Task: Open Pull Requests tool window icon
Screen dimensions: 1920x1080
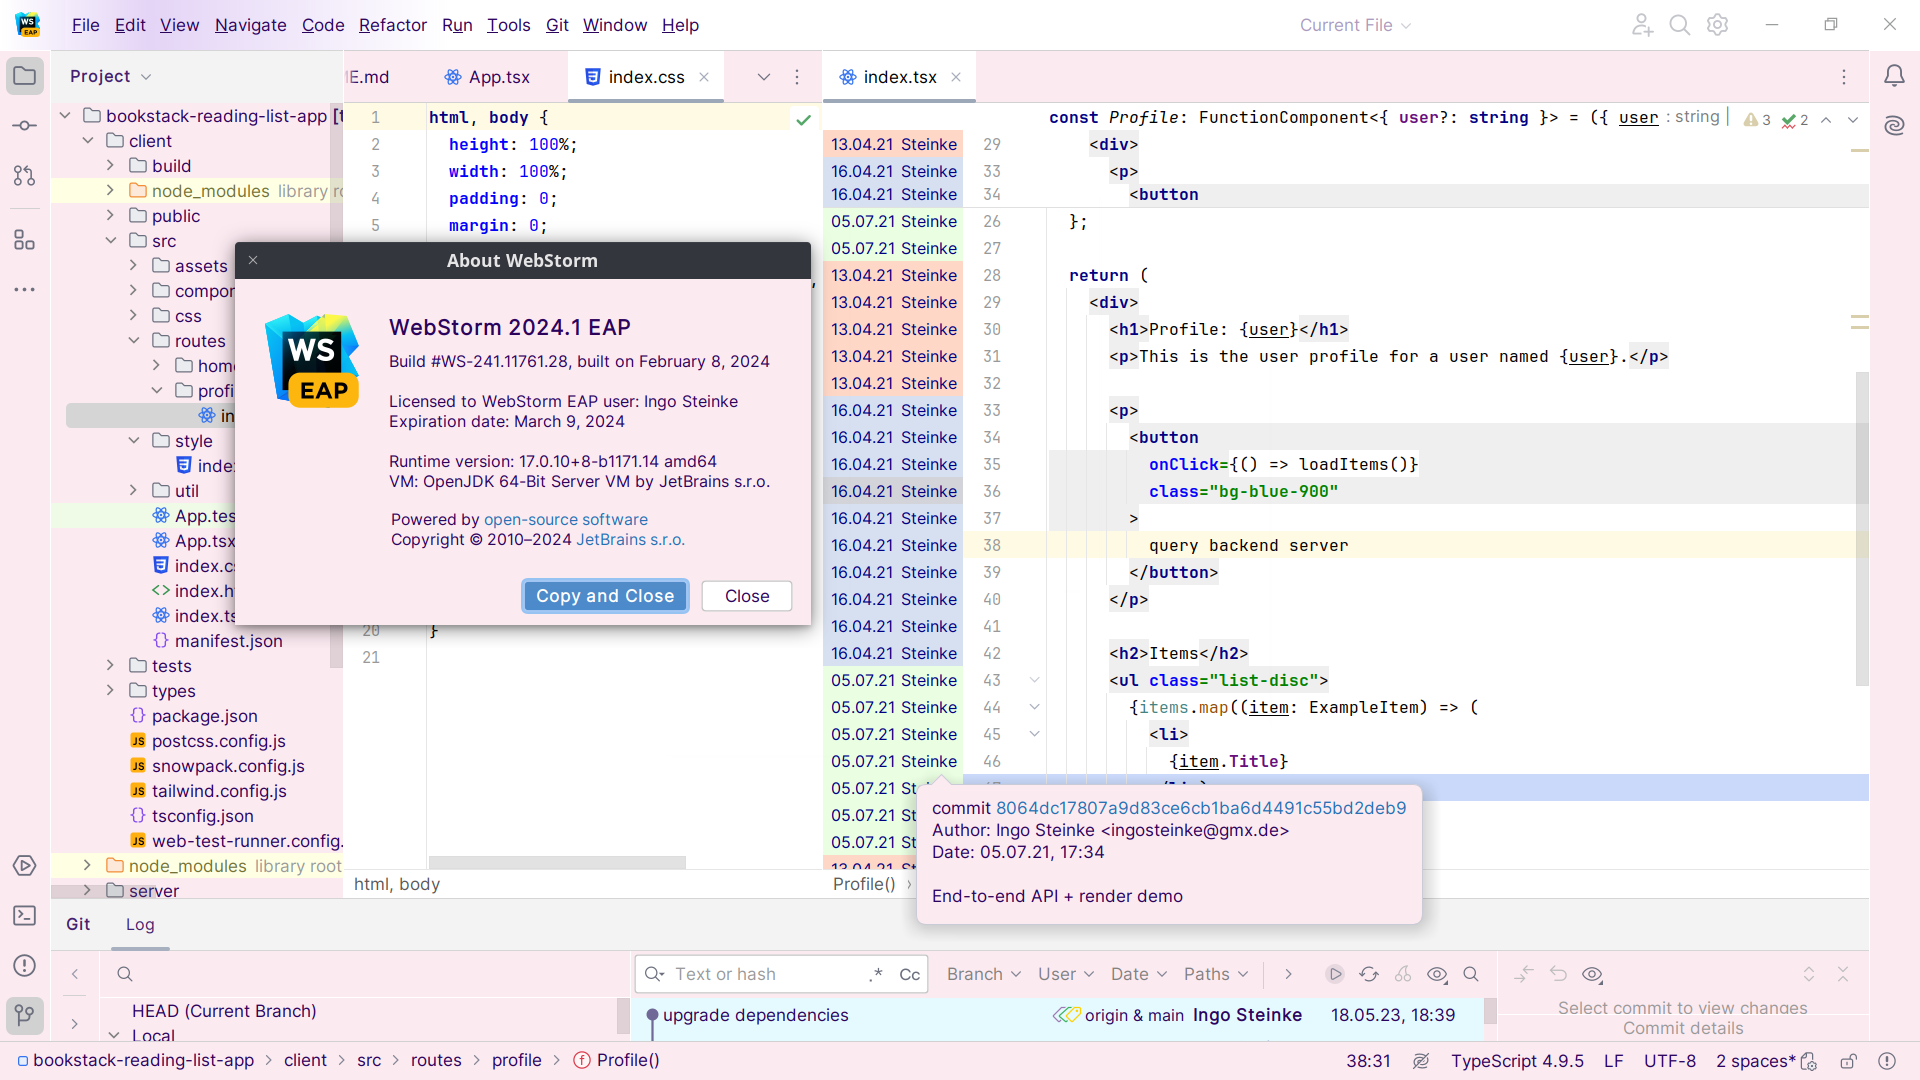Action: click(x=25, y=176)
